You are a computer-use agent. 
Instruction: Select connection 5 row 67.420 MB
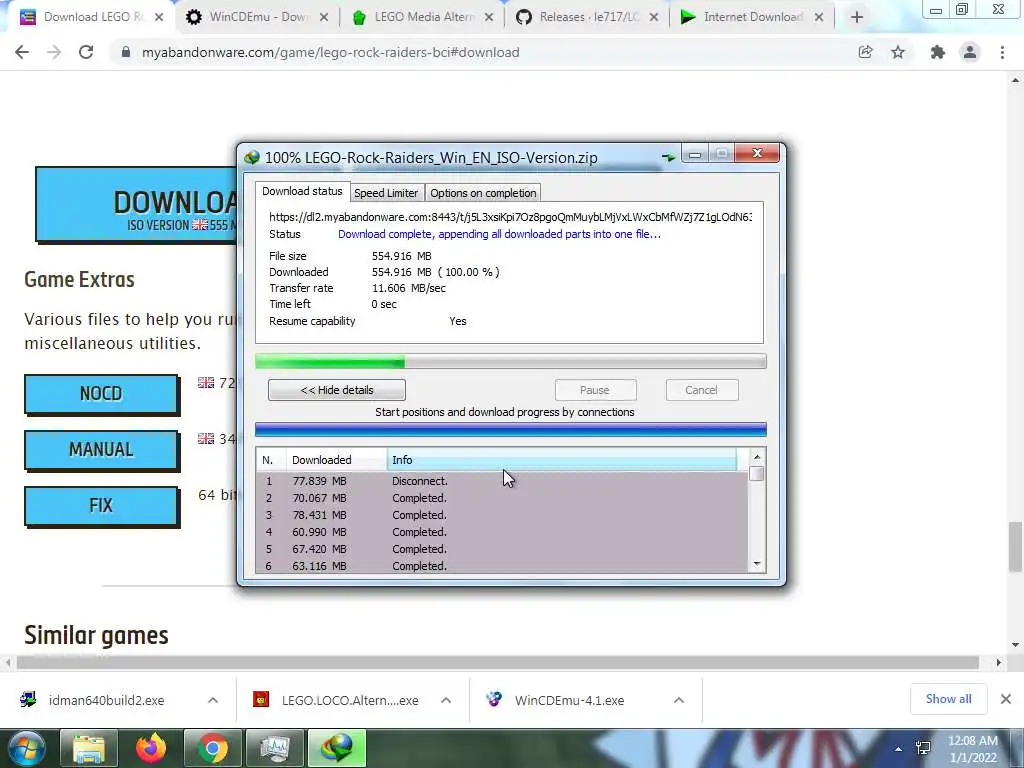point(502,549)
